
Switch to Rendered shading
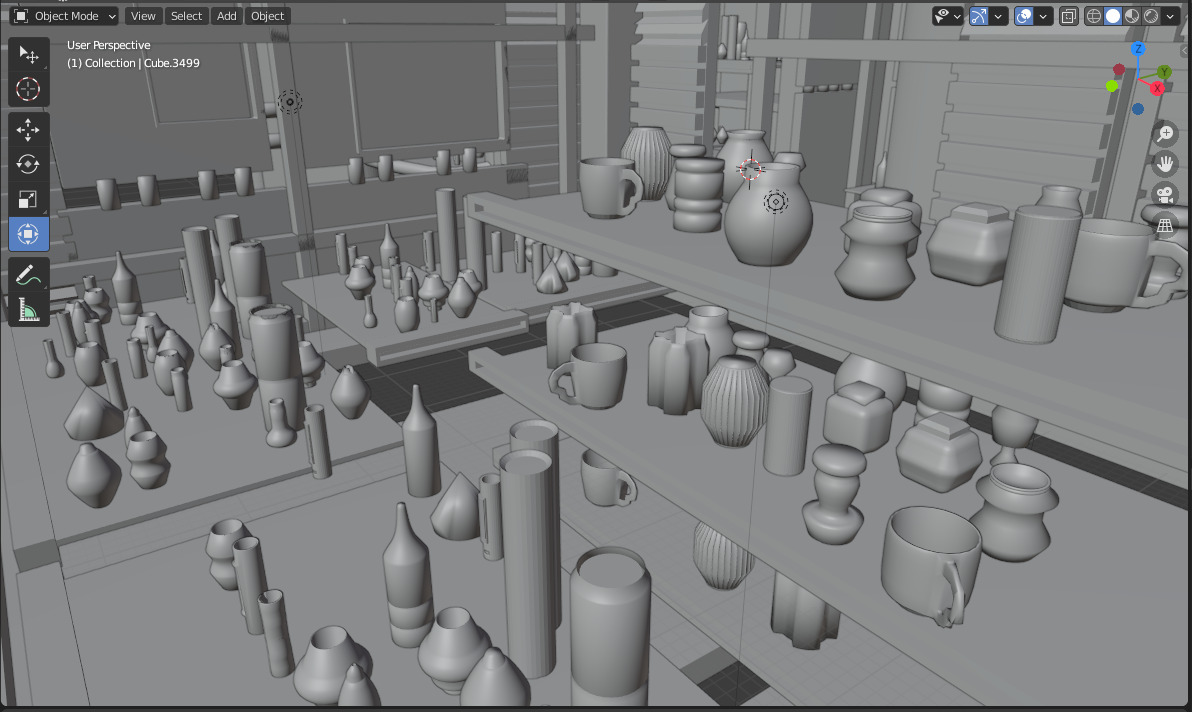tap(1151, 16)
